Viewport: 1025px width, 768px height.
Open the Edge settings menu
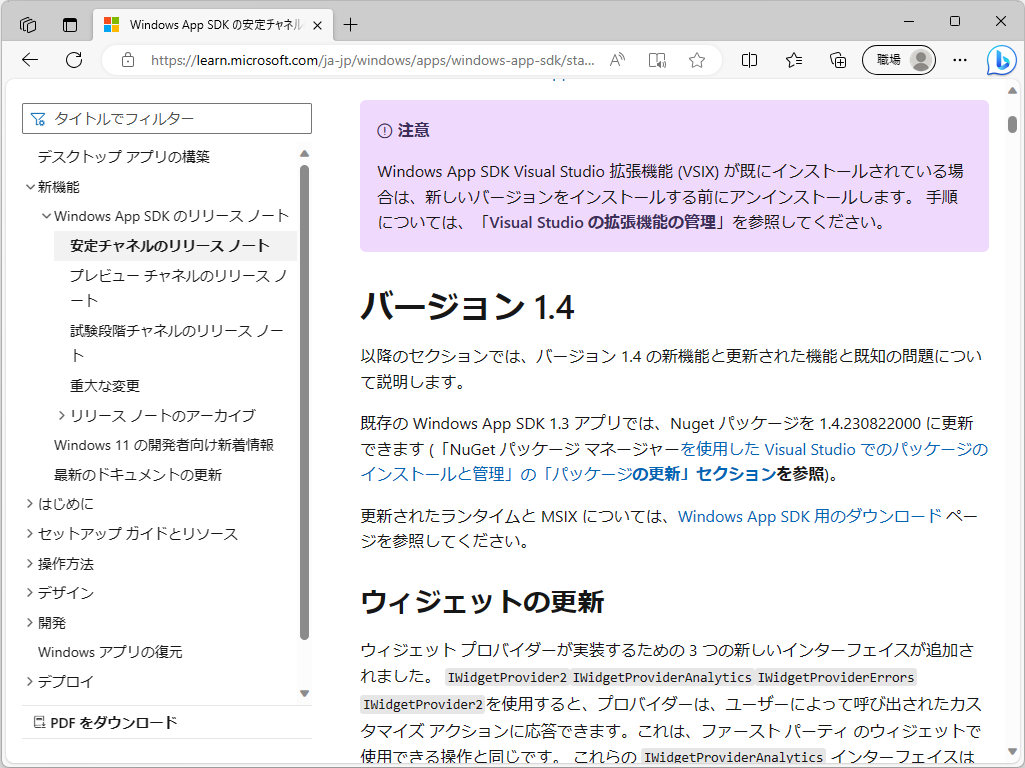[x=959, y=60]
